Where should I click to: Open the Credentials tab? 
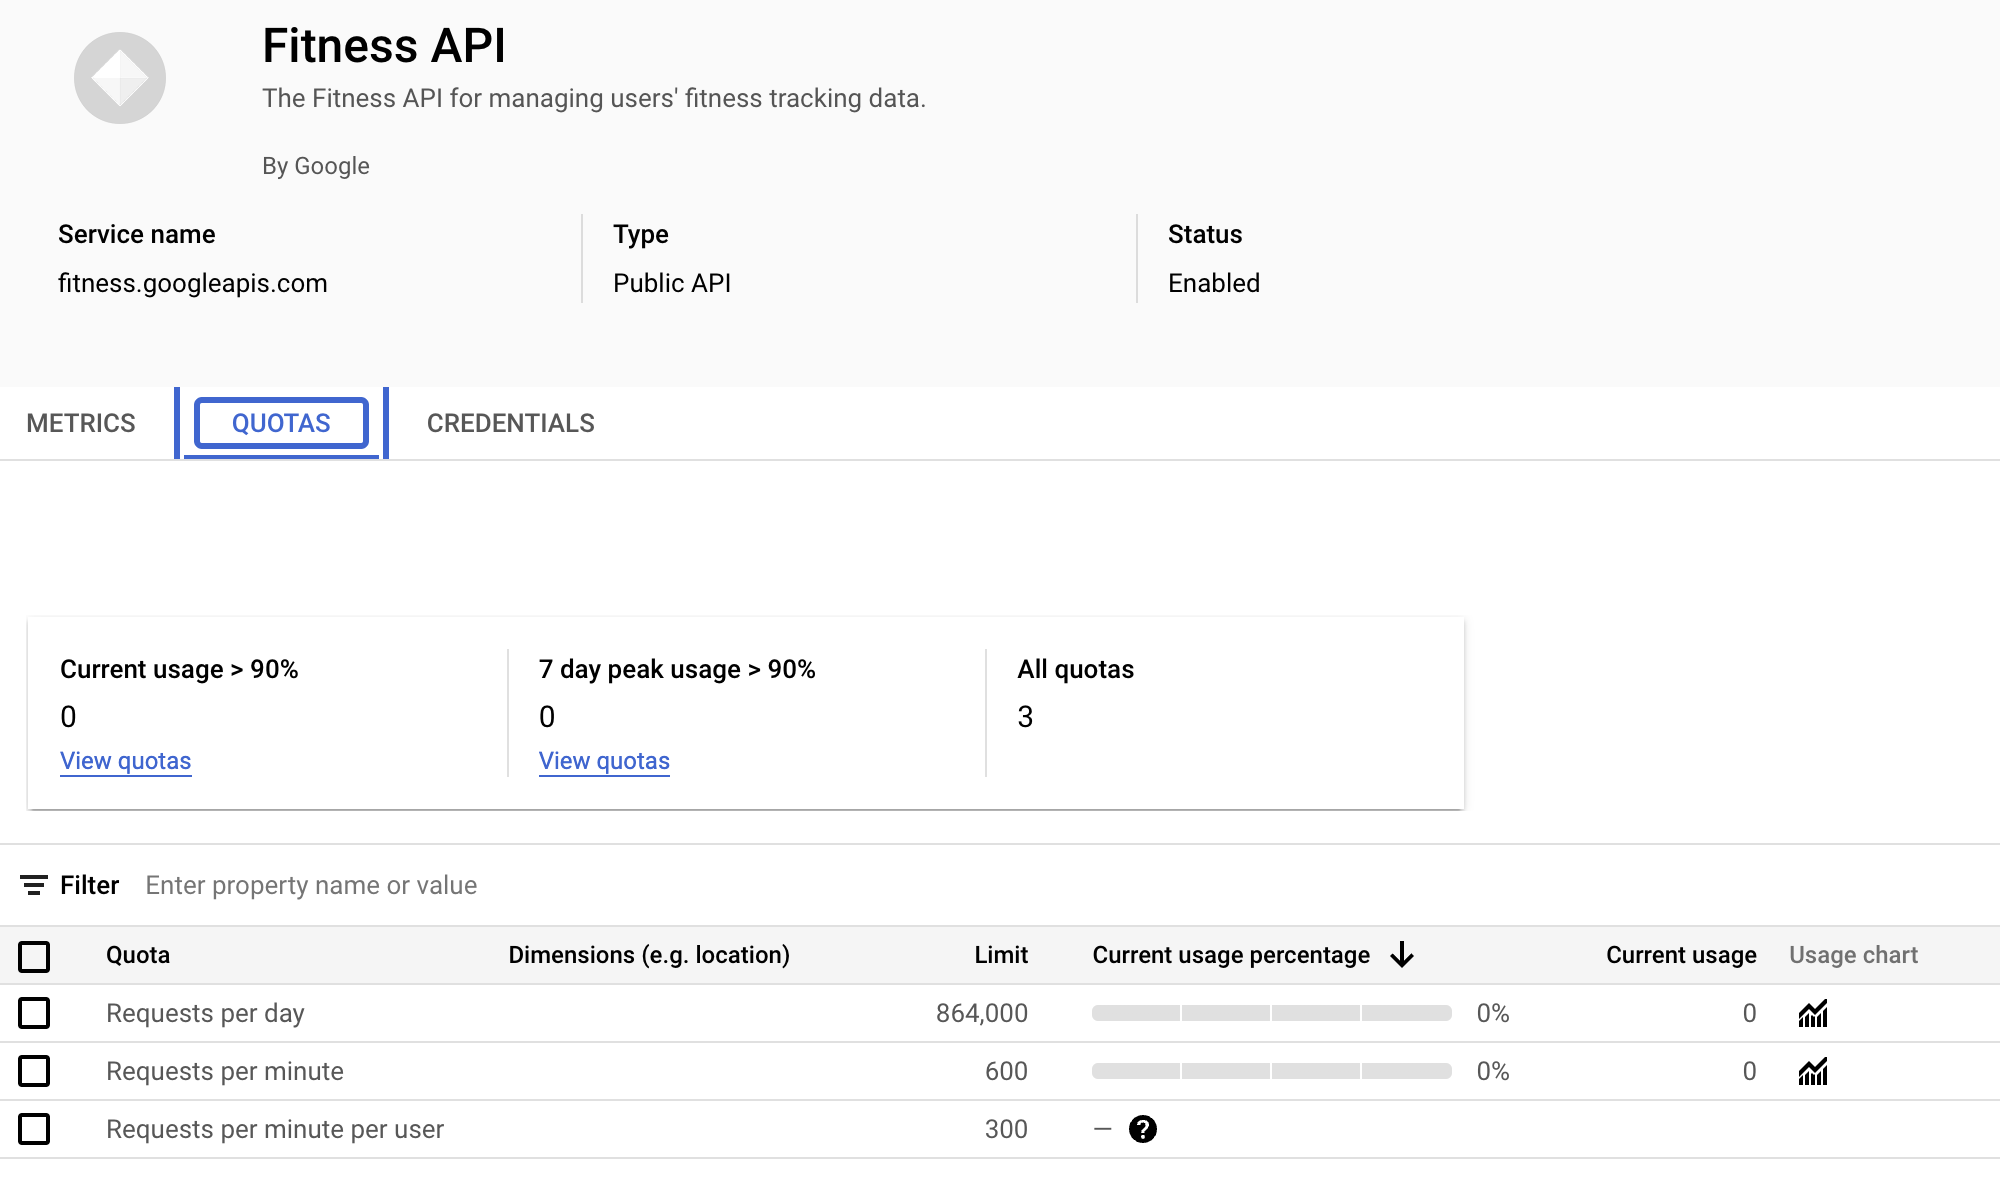(510, 423)
